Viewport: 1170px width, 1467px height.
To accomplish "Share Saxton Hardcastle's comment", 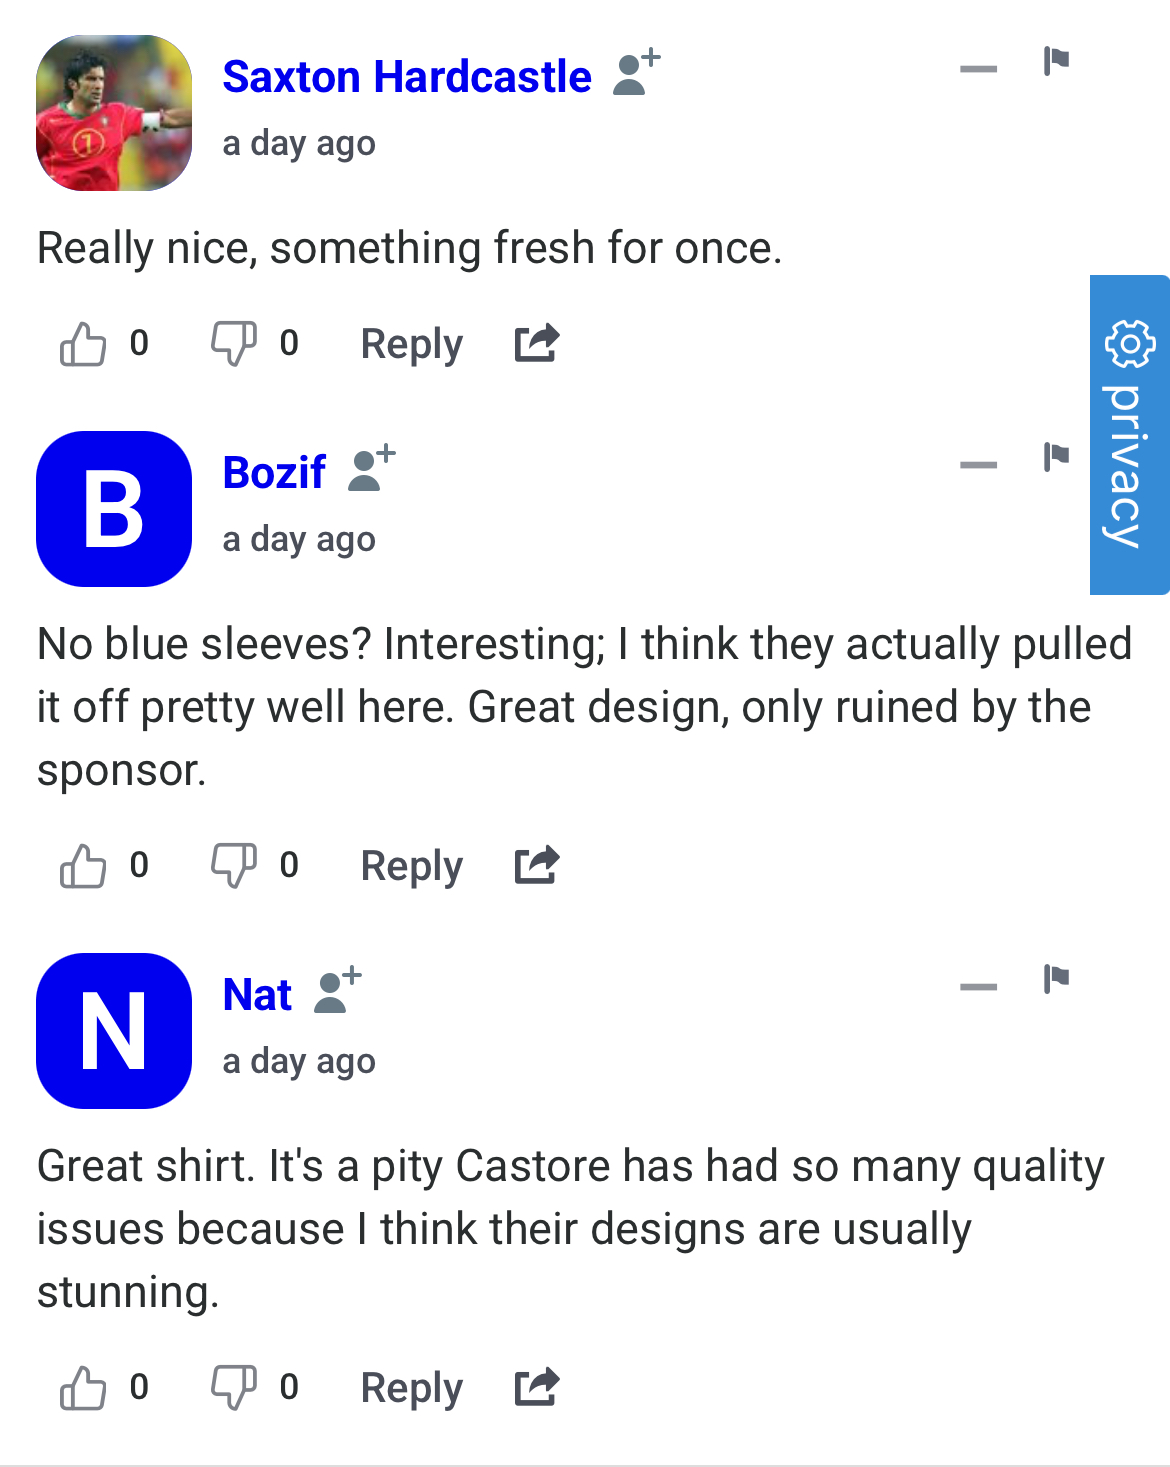I will 536,344.
